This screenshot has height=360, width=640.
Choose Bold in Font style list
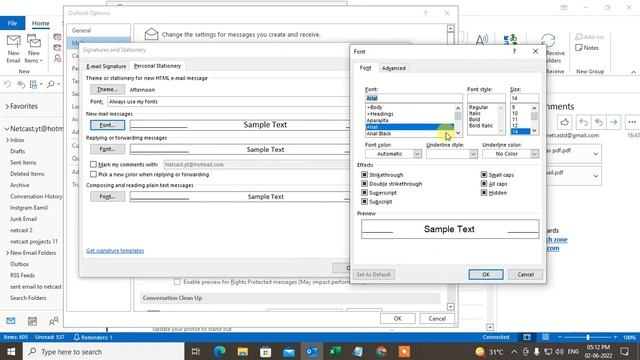[475, 120]
